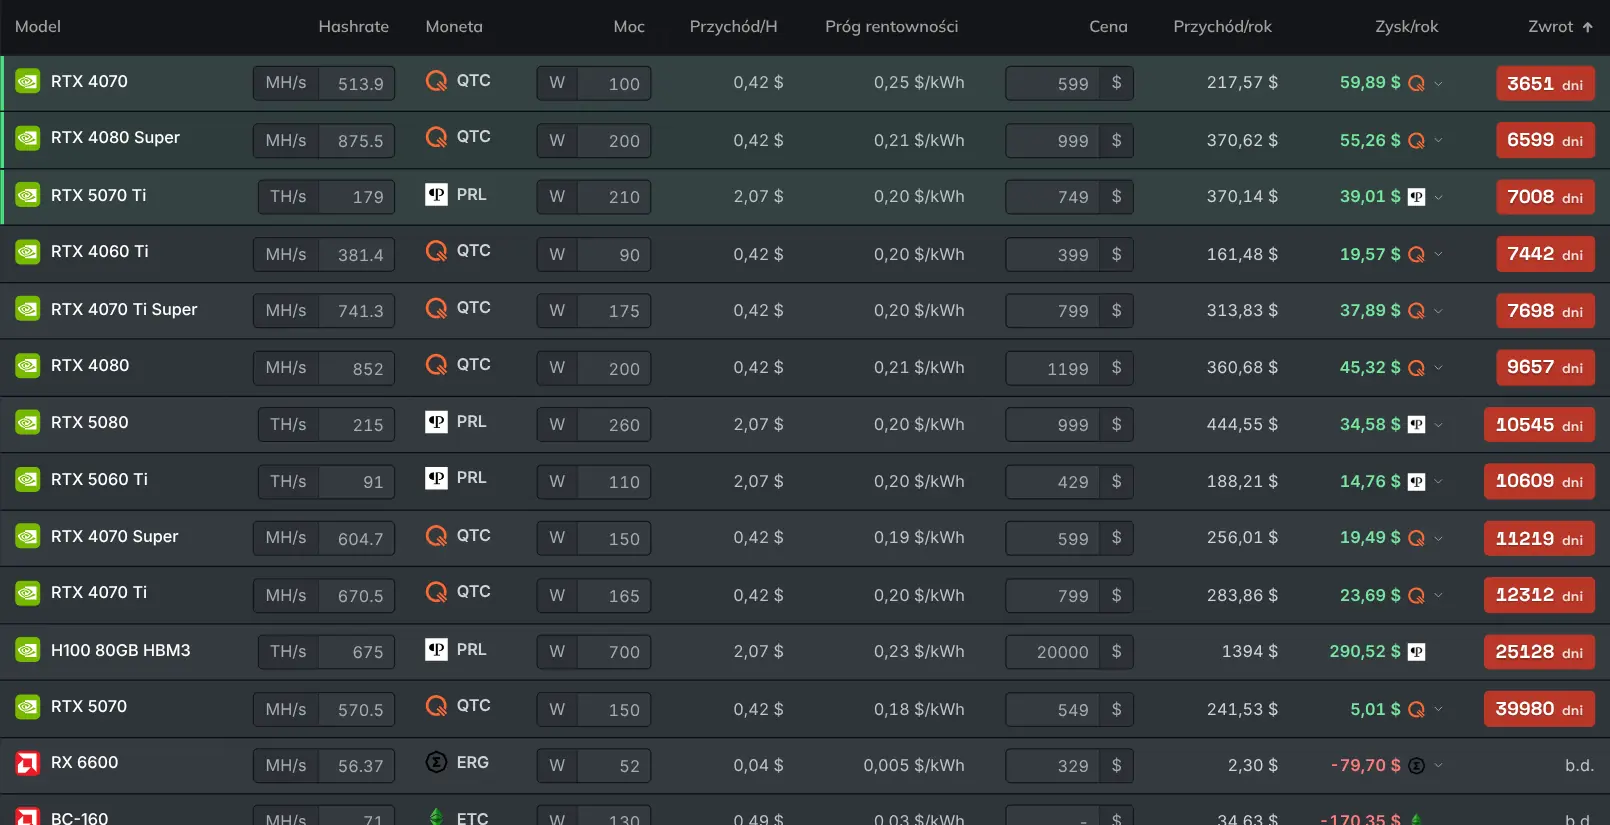This screenshot has width=1610, height=825.
Task: Click the ERG profit icon next to -79,70 $
Action: coord(1416,766)
